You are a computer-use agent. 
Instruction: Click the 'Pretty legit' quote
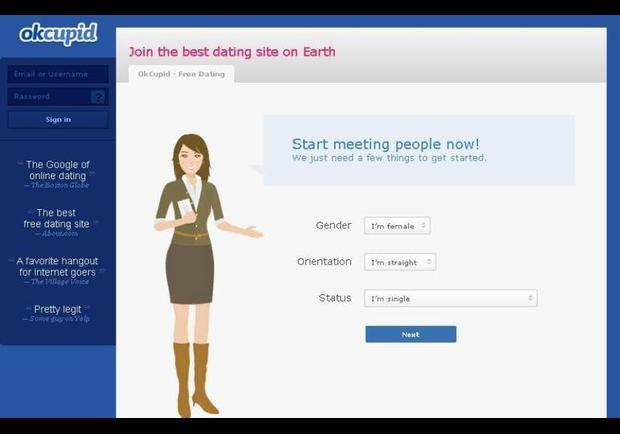pyautogui.click(x=57, y=309)
